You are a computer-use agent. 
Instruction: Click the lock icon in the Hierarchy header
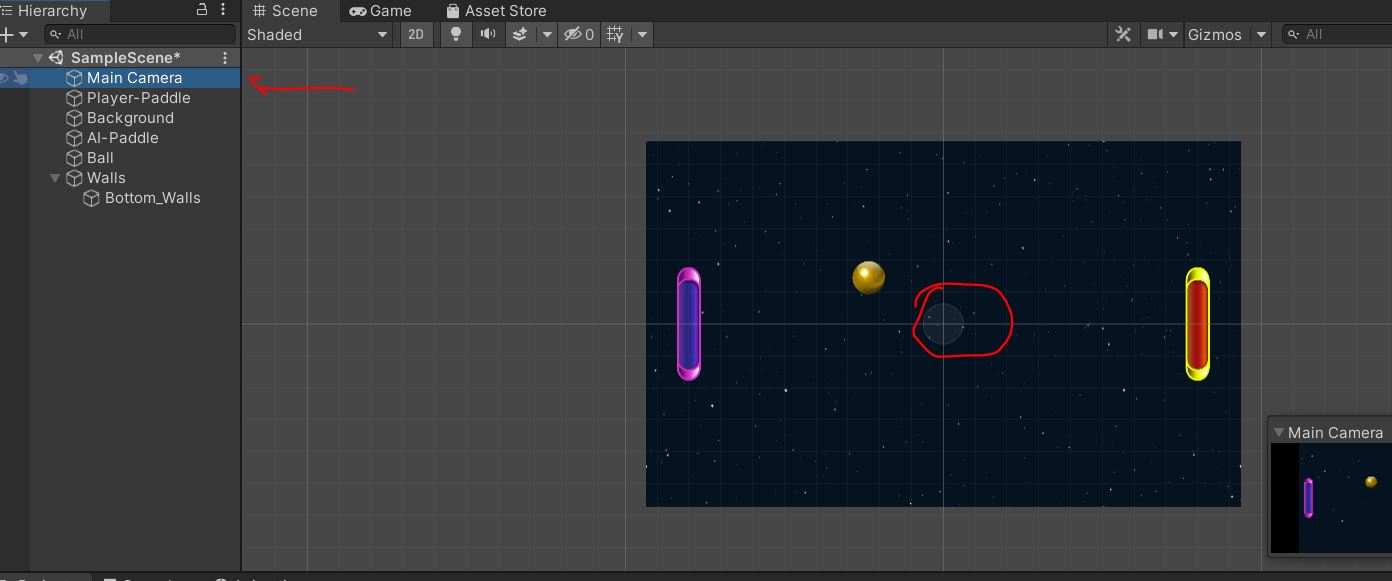[203, 10]
